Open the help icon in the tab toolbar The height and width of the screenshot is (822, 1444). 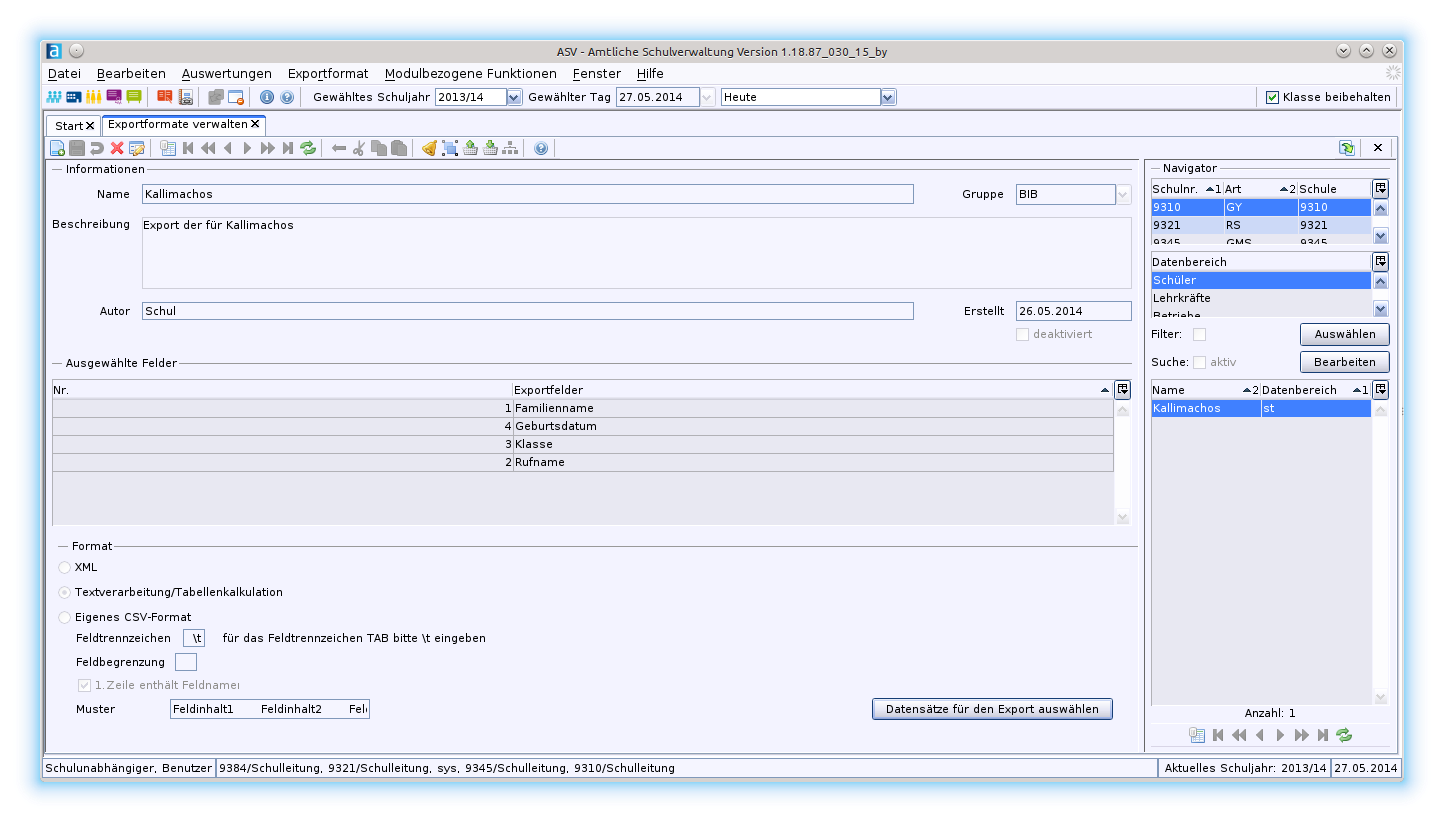(541, 148)
